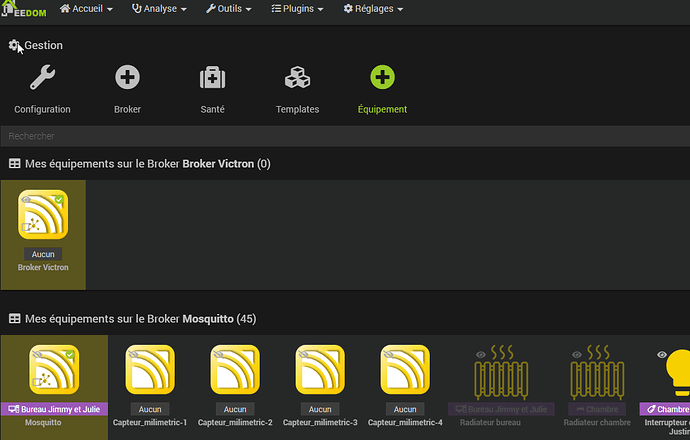Click the Broker label under plus icon
The width and height of the screenshot is (690, 440).
pyautogui.click(x=127, y=109)
